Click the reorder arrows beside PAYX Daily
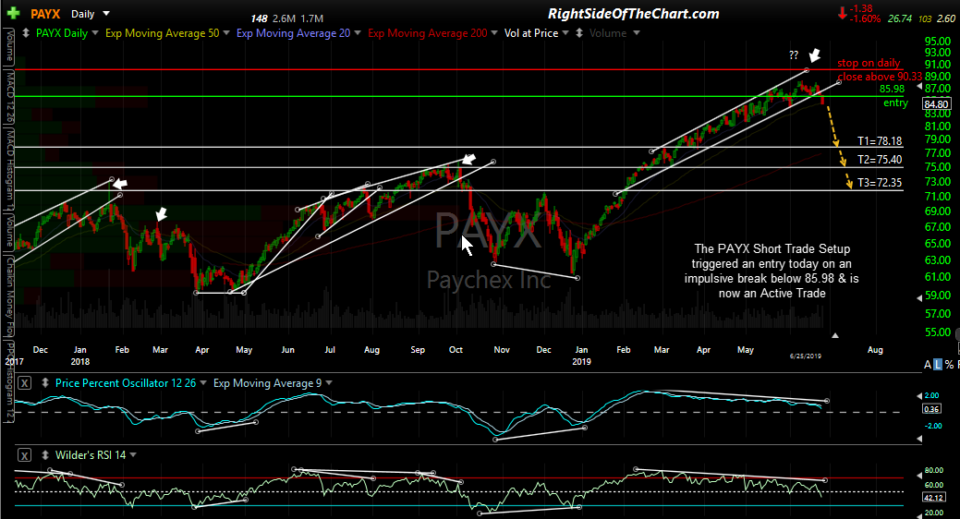960x519 pixels. pyautogui.click(x=26, y=33)
